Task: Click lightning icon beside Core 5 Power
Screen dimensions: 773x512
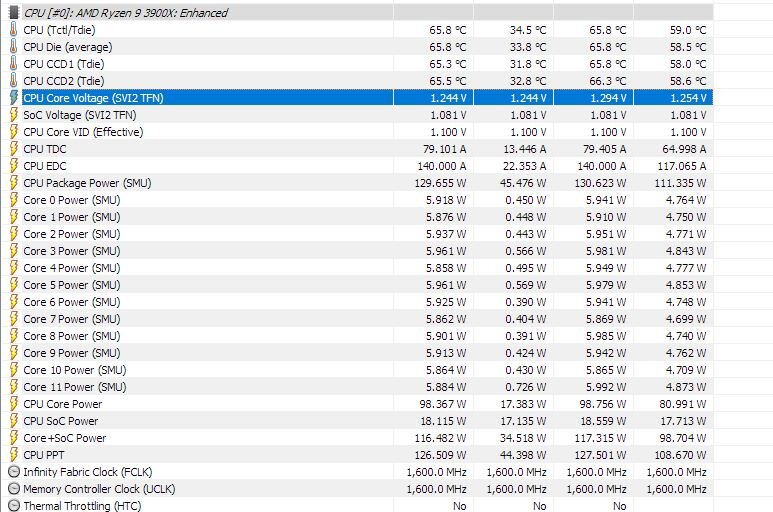Action: tap(14, 285)
